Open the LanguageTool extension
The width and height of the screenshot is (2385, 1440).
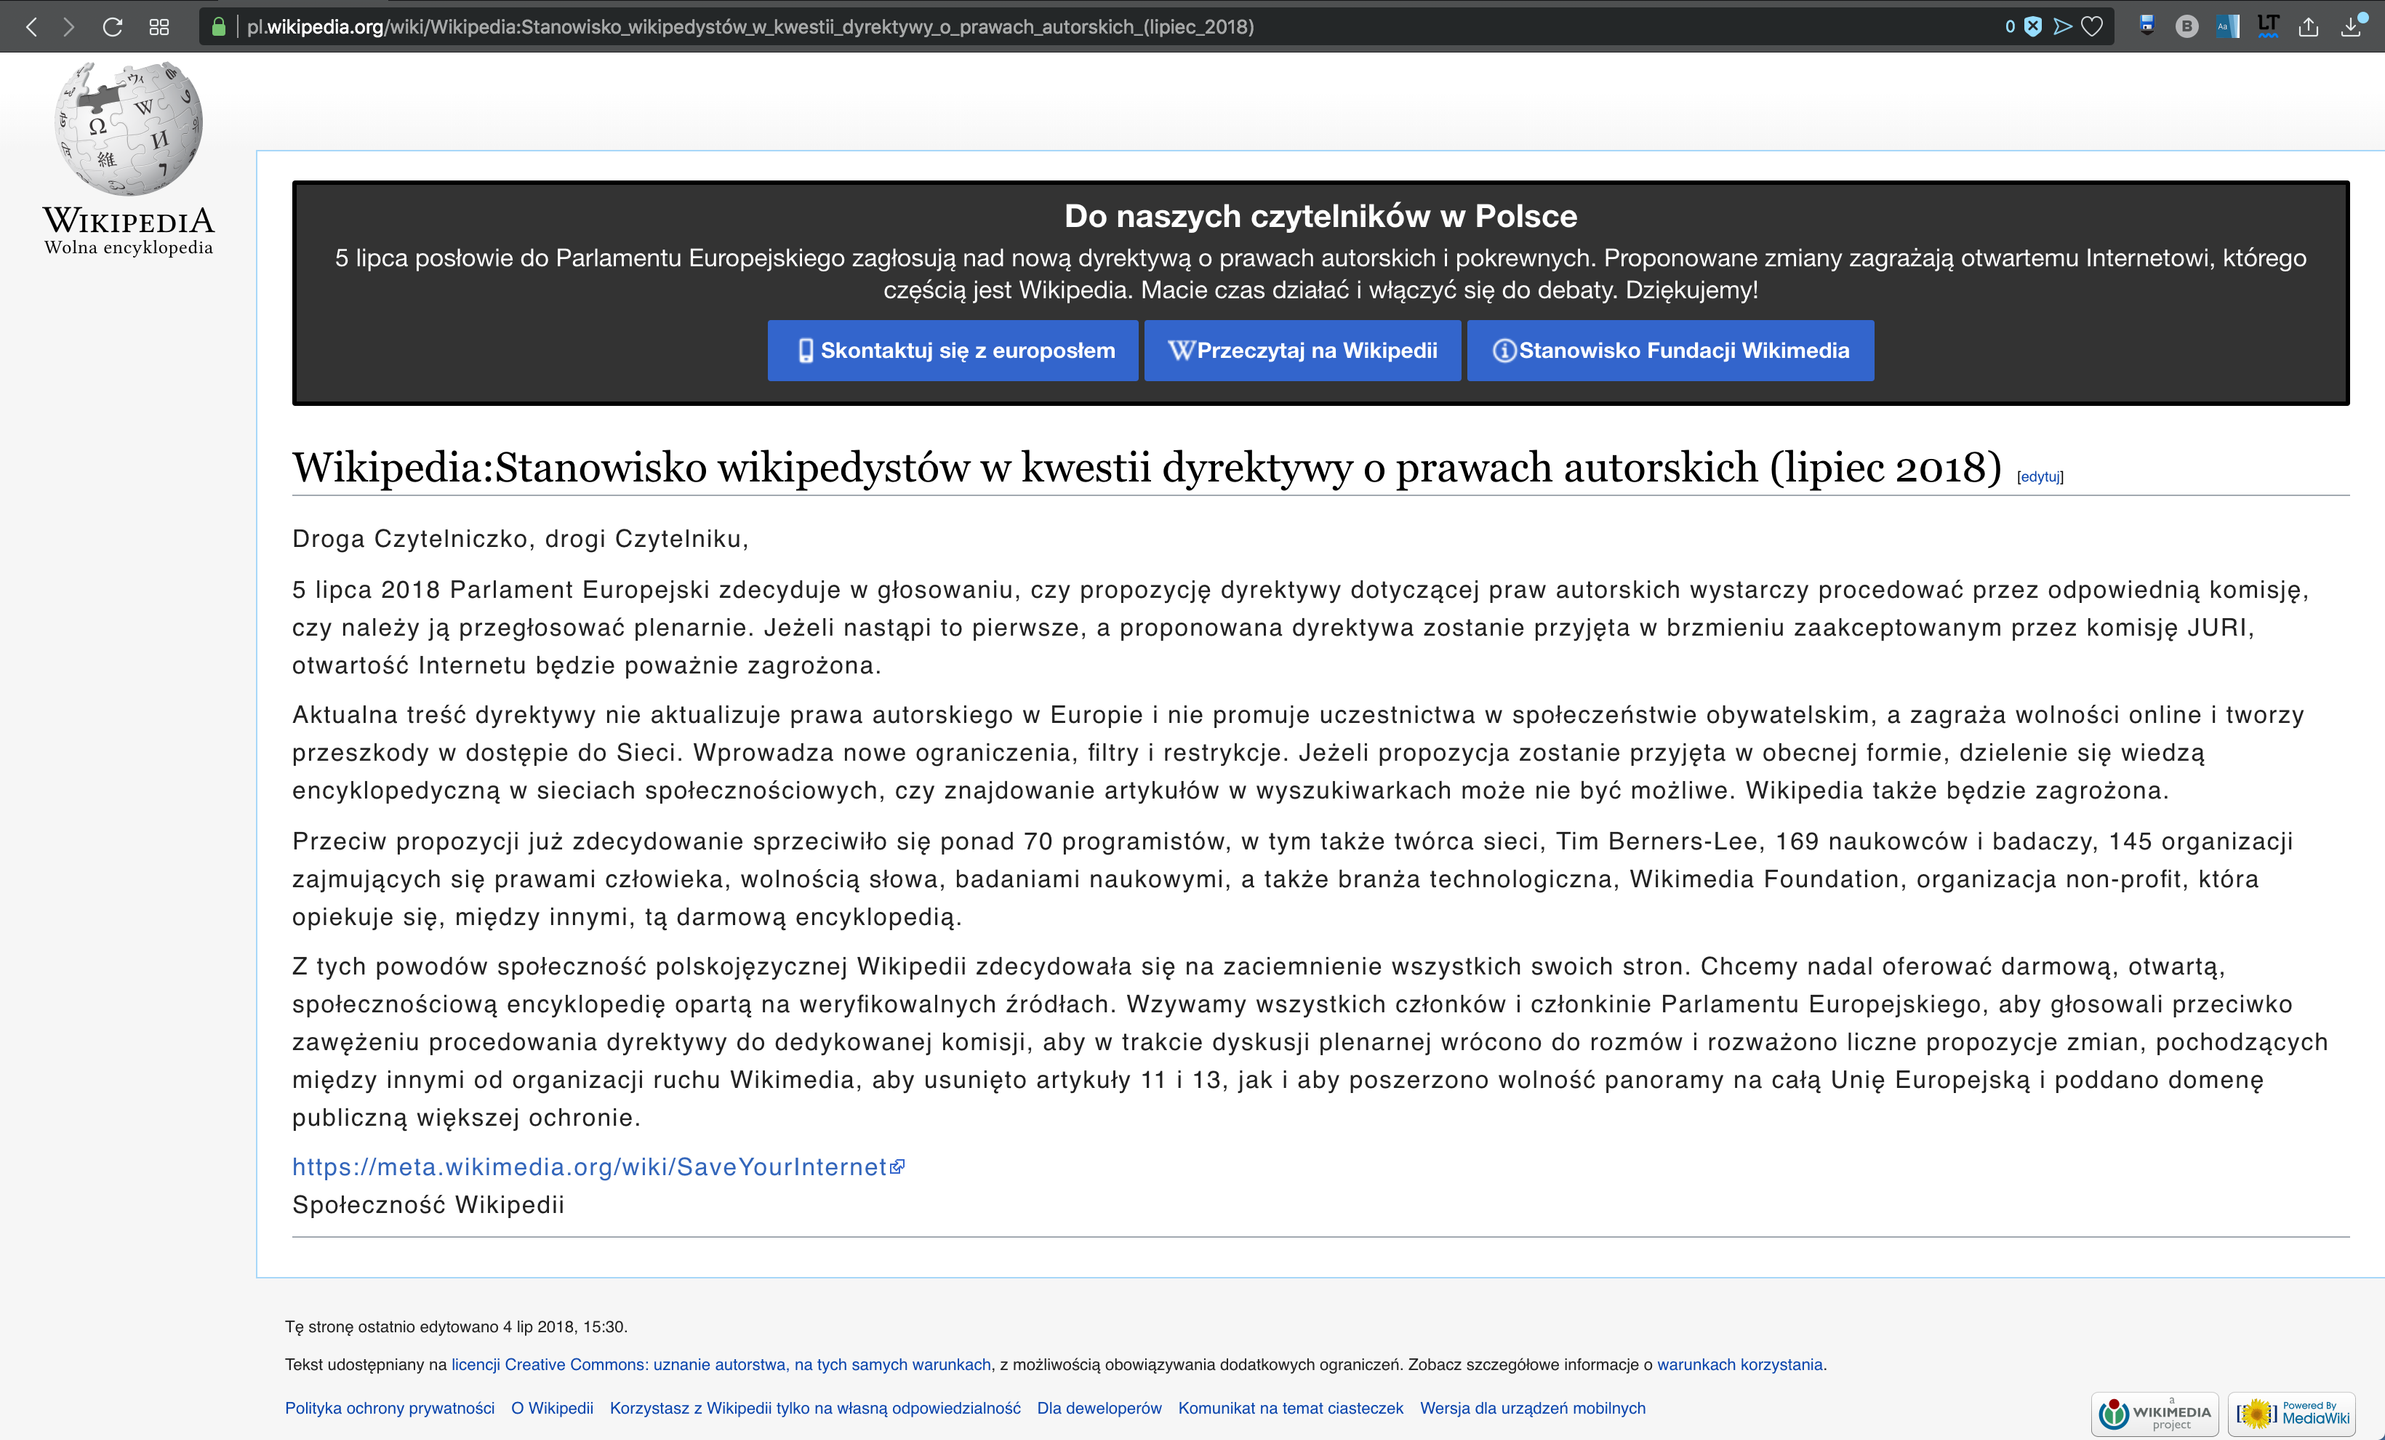[2267, 27]
